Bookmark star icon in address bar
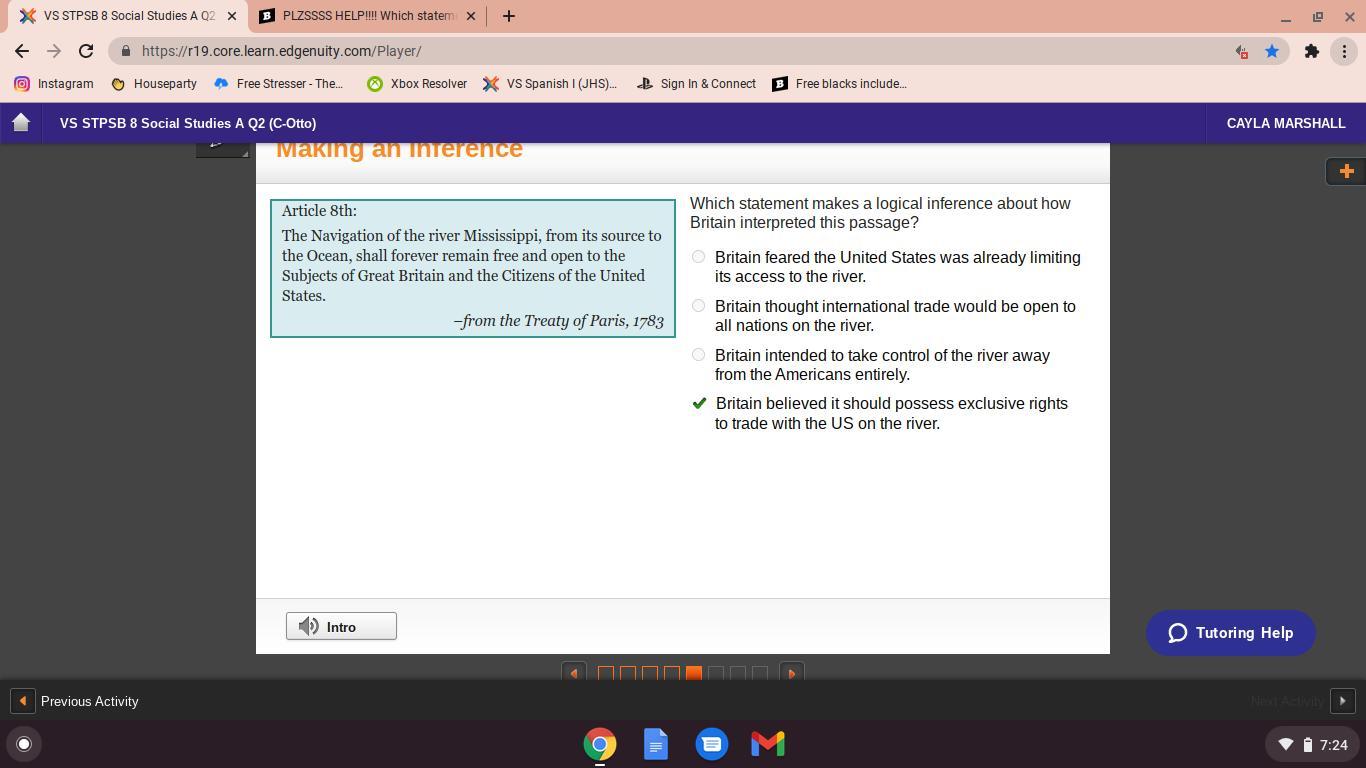Screen dimensions: 1366x768 [x=1272, y=51]
